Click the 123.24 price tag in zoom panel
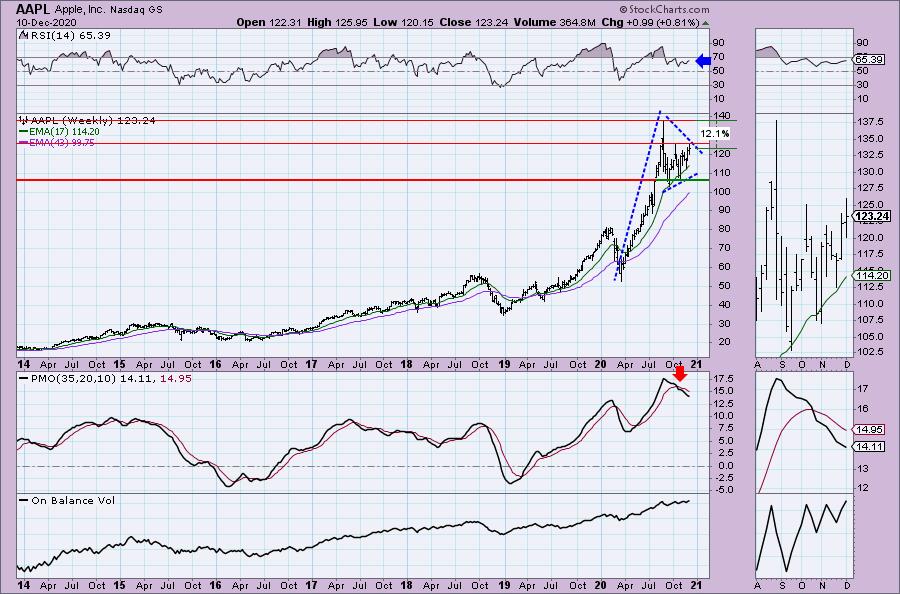 [x=872, y=216]
